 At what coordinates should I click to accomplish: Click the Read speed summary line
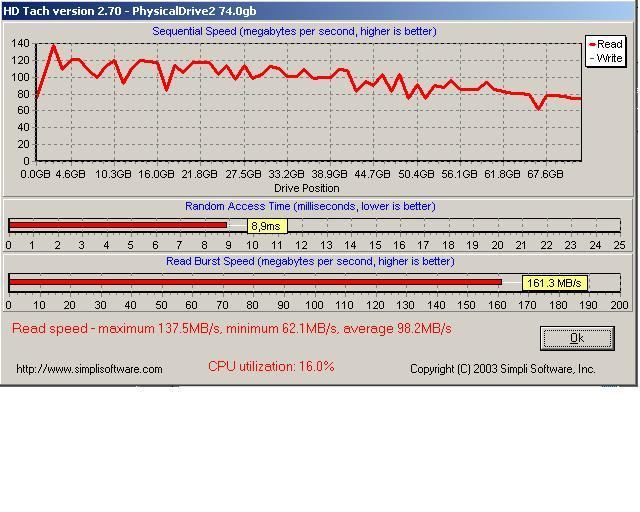pos(232,329)
